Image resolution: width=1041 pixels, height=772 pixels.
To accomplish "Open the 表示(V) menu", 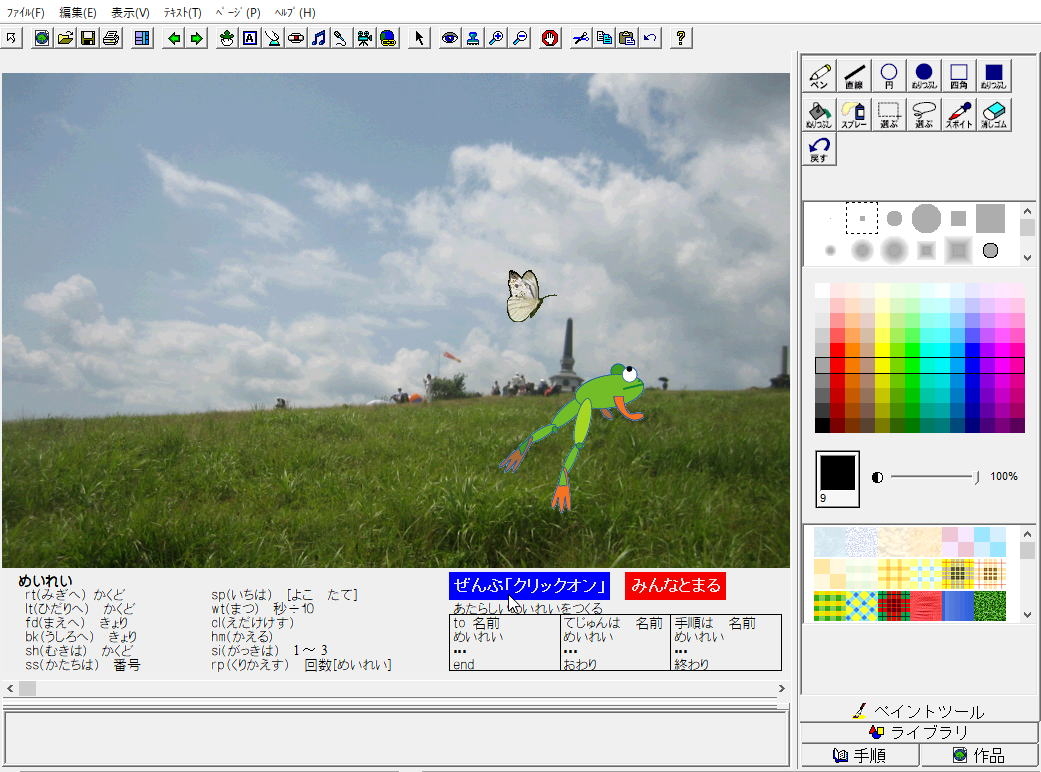I will tap(130, 13).
